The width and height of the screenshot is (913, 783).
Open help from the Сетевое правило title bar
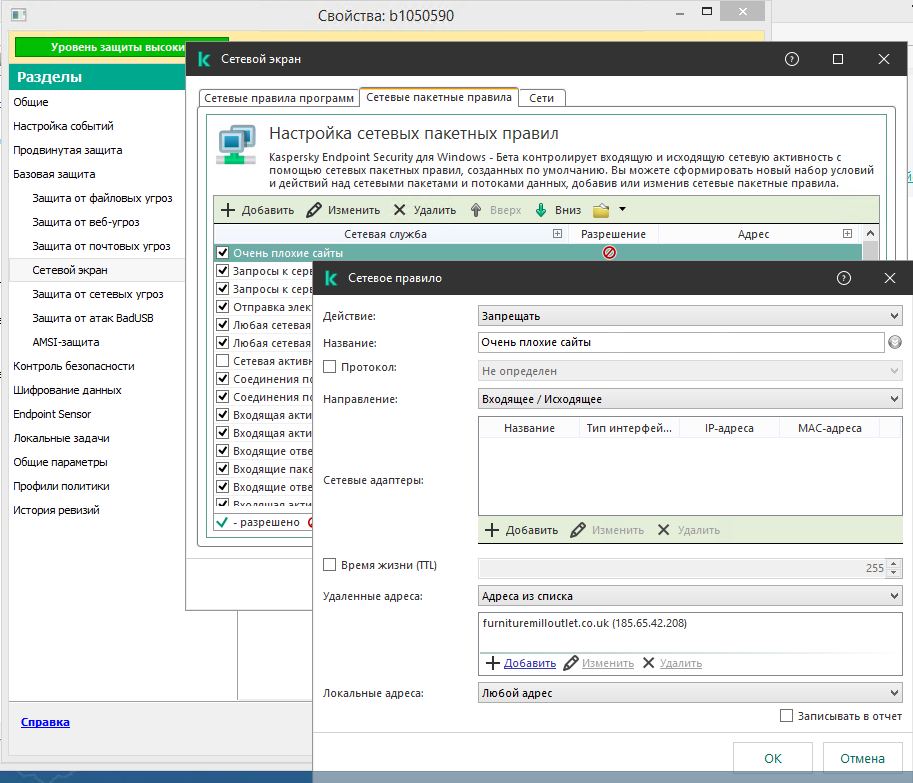844,278
